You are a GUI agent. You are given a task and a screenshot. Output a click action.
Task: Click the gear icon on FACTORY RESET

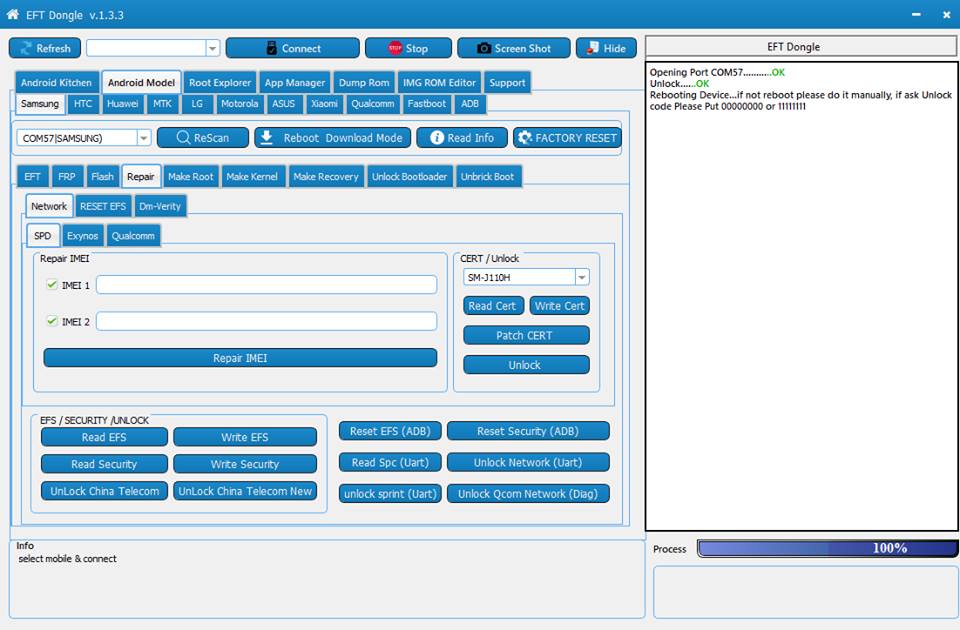(525, 138)
